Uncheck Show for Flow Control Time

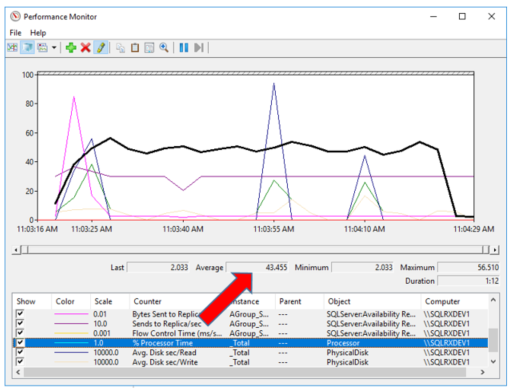[x=20, y=333]
